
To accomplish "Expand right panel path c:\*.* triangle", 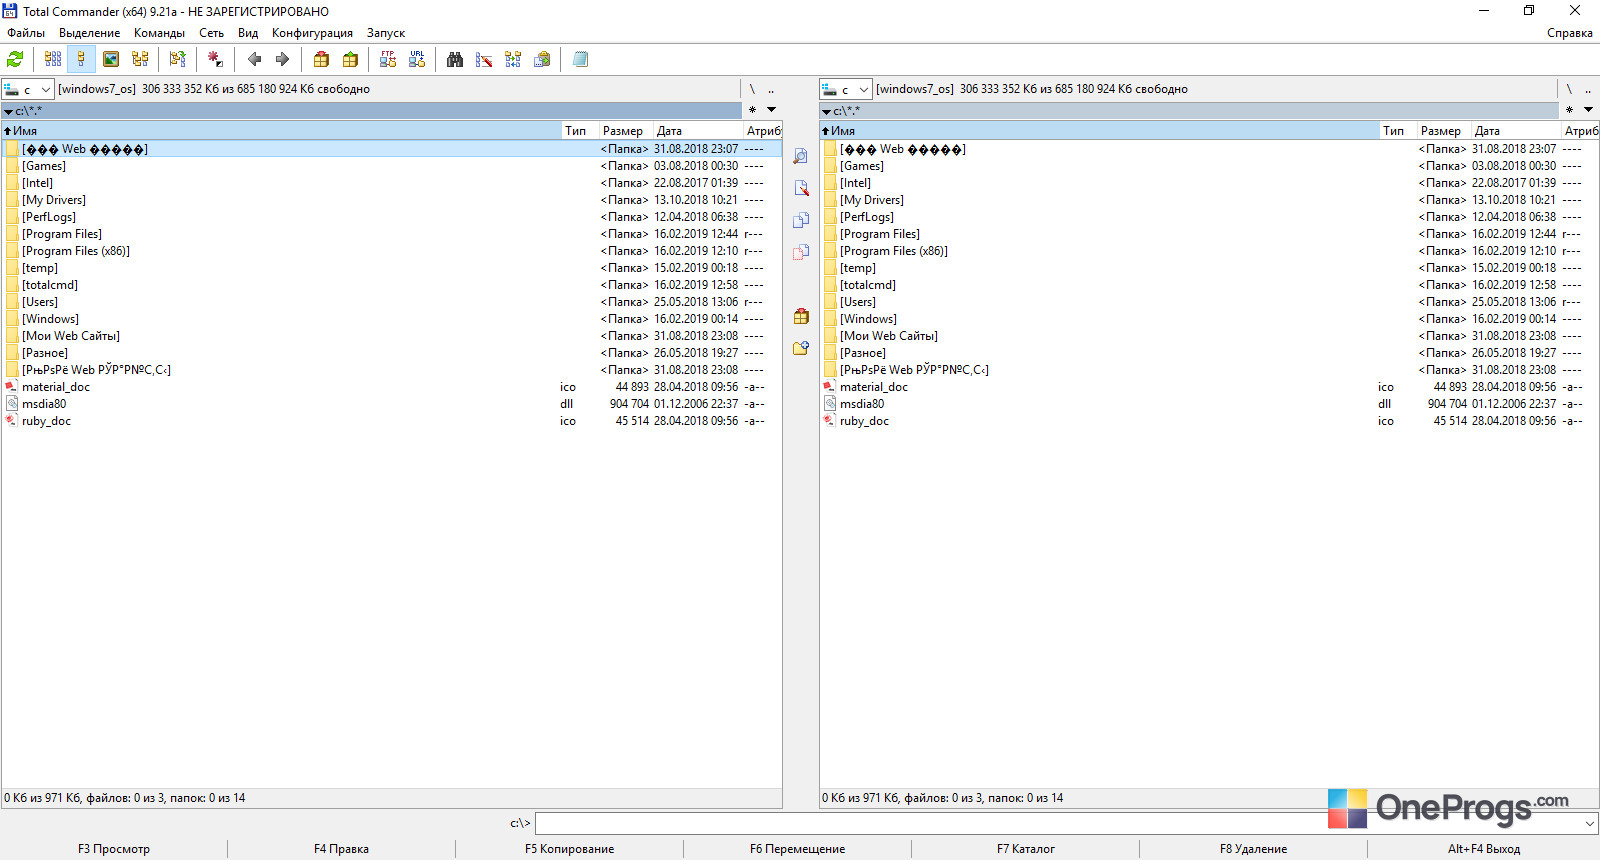I will (826, 111).
